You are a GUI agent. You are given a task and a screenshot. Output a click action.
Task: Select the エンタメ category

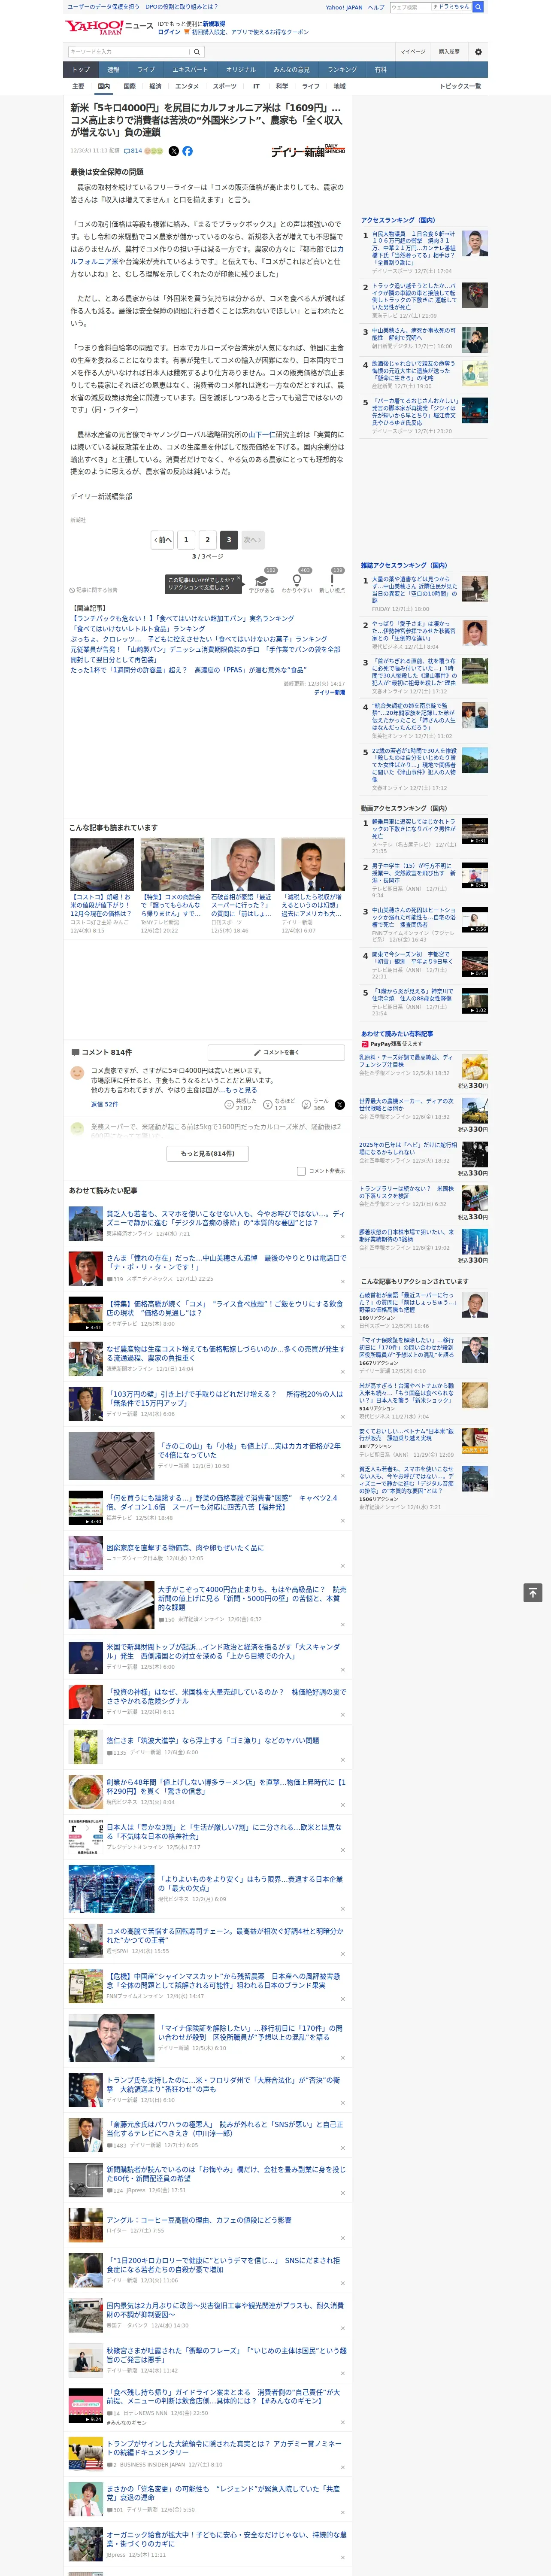coord(187,86)
